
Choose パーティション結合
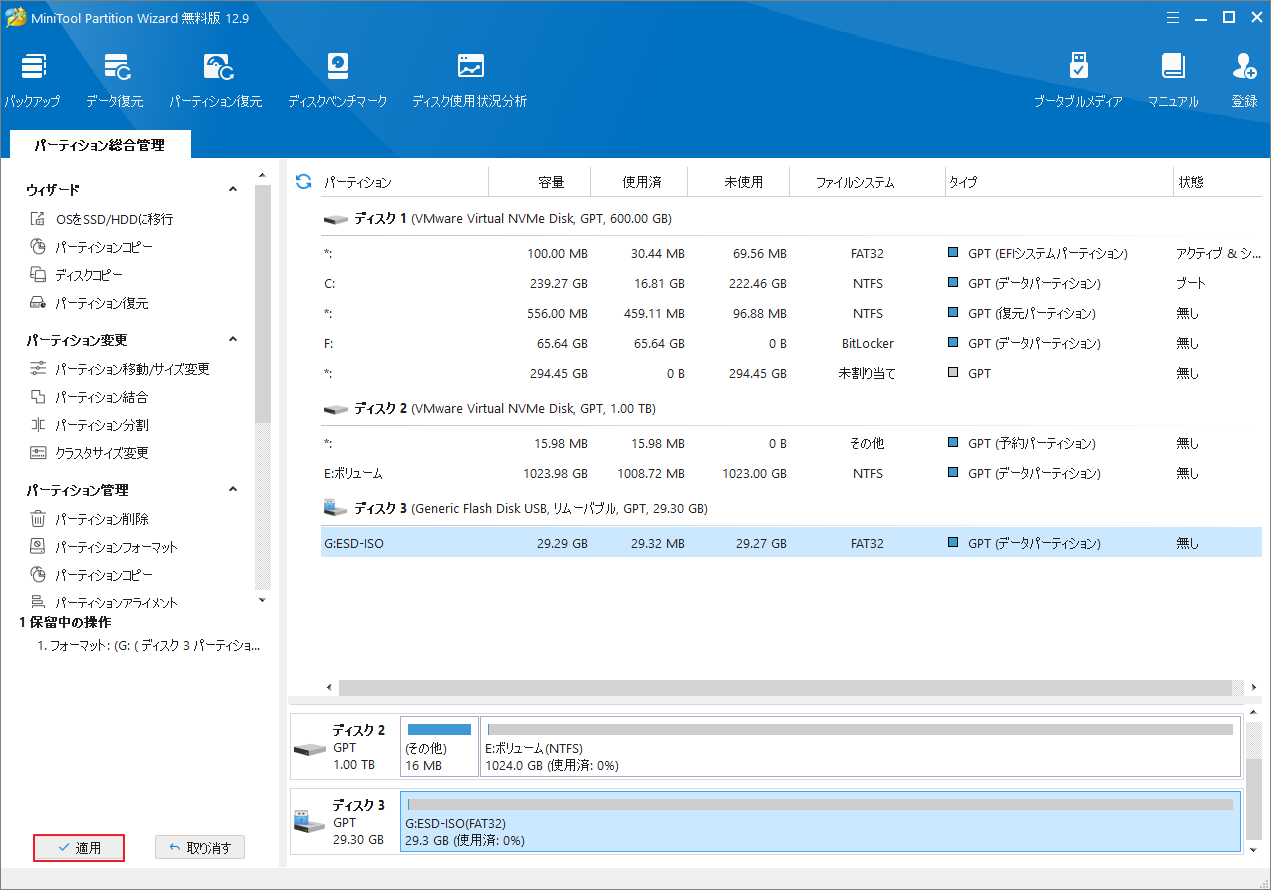(x=88, y=397)
